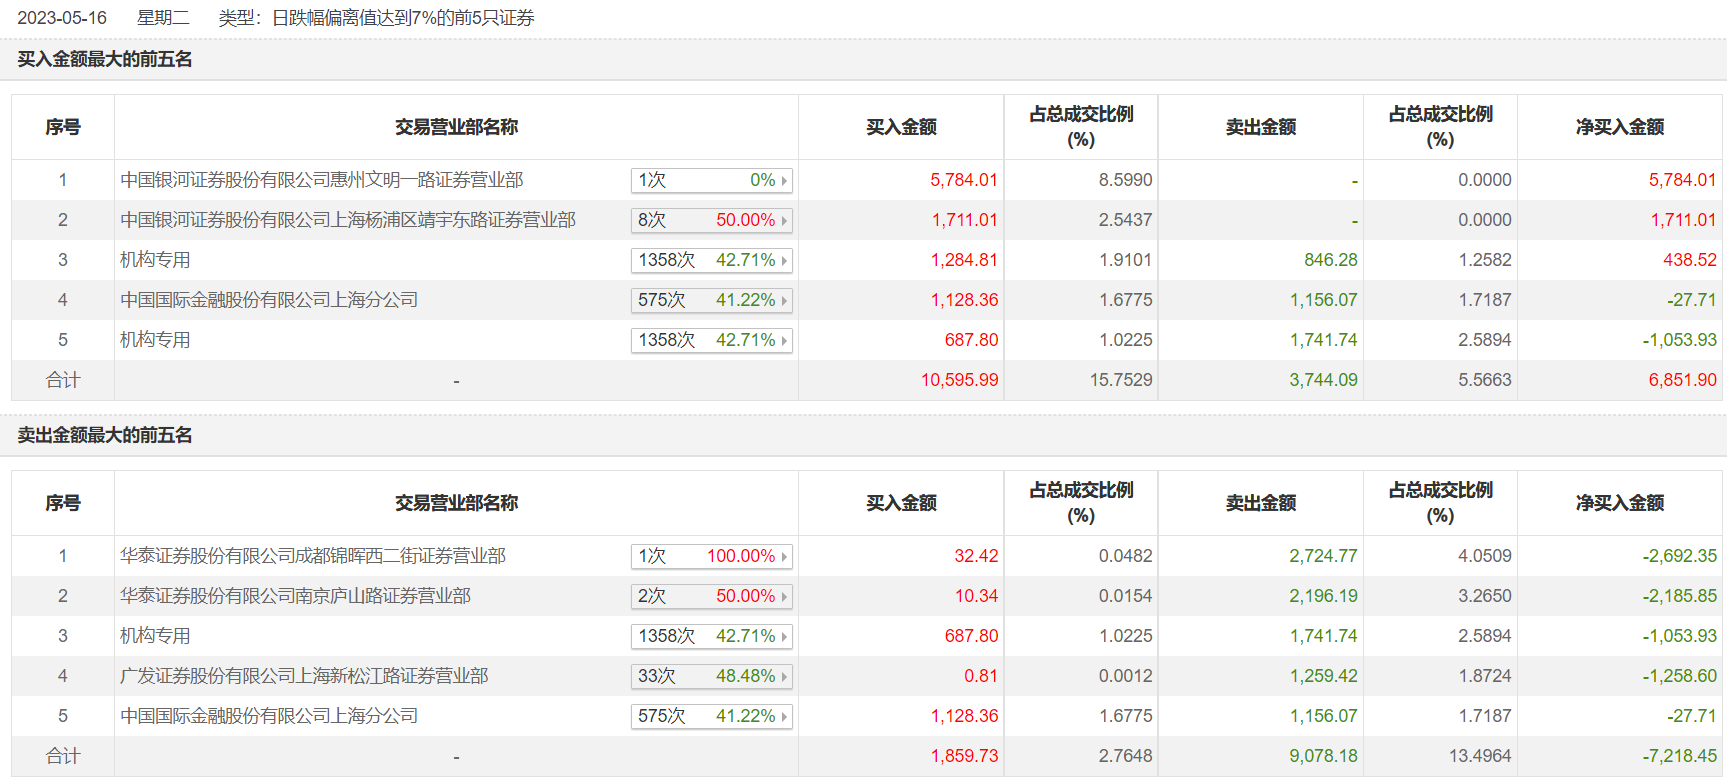Select the 10,595.99 total buy amount cell
Image resolution: width=1727 pixels, height=777 pixels.
click(x=959, y=380)
